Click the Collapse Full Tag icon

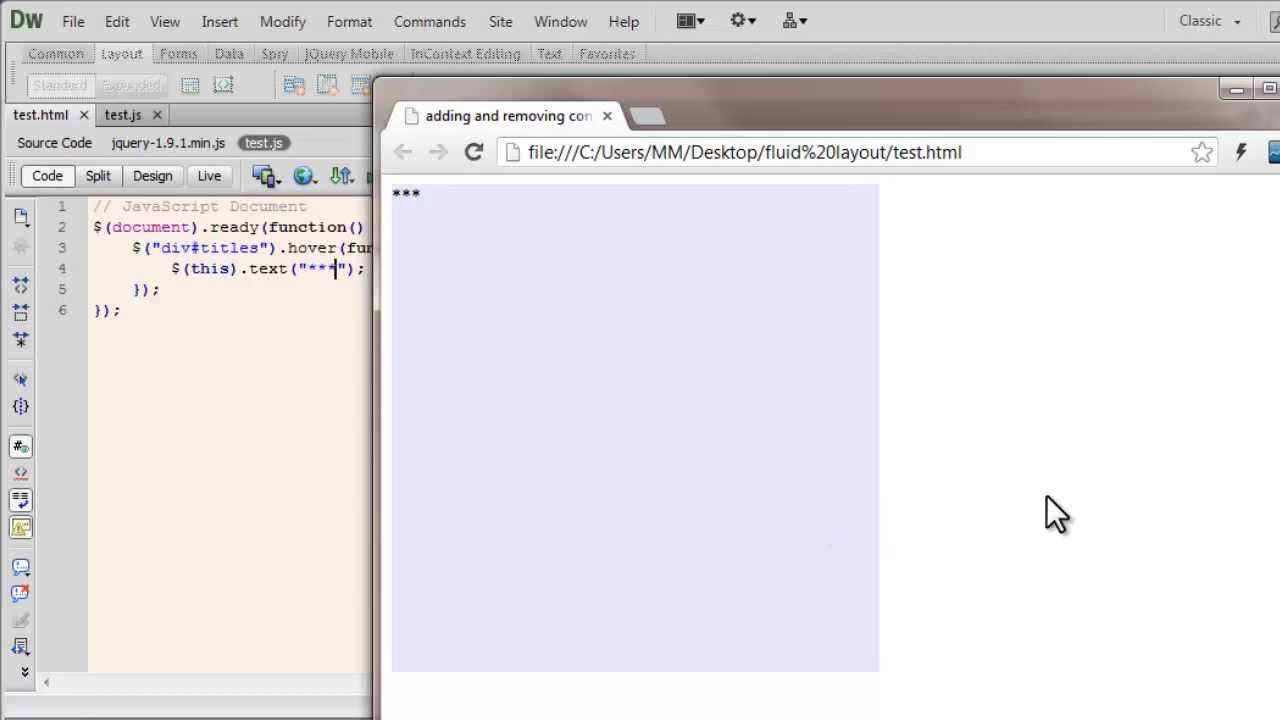(x=21, y=287)
